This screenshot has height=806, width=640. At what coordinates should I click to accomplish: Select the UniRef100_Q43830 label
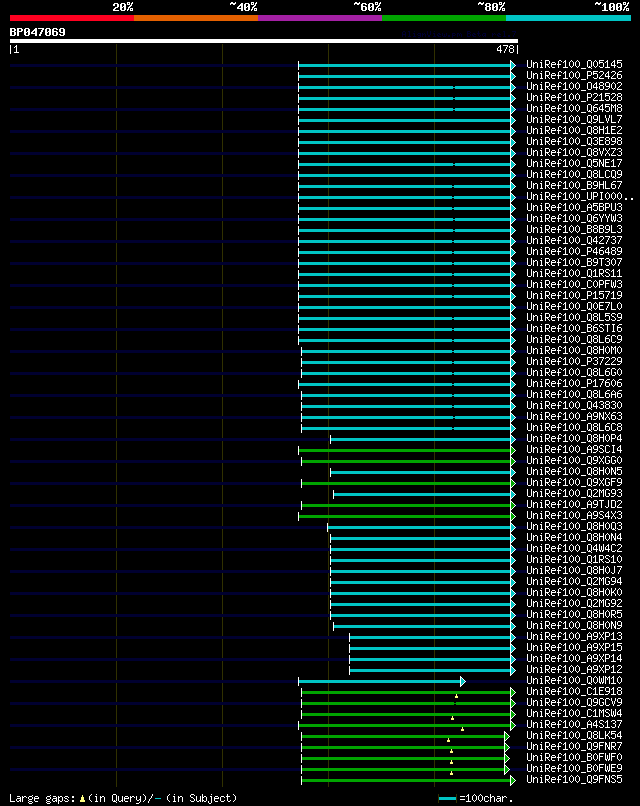574,405
